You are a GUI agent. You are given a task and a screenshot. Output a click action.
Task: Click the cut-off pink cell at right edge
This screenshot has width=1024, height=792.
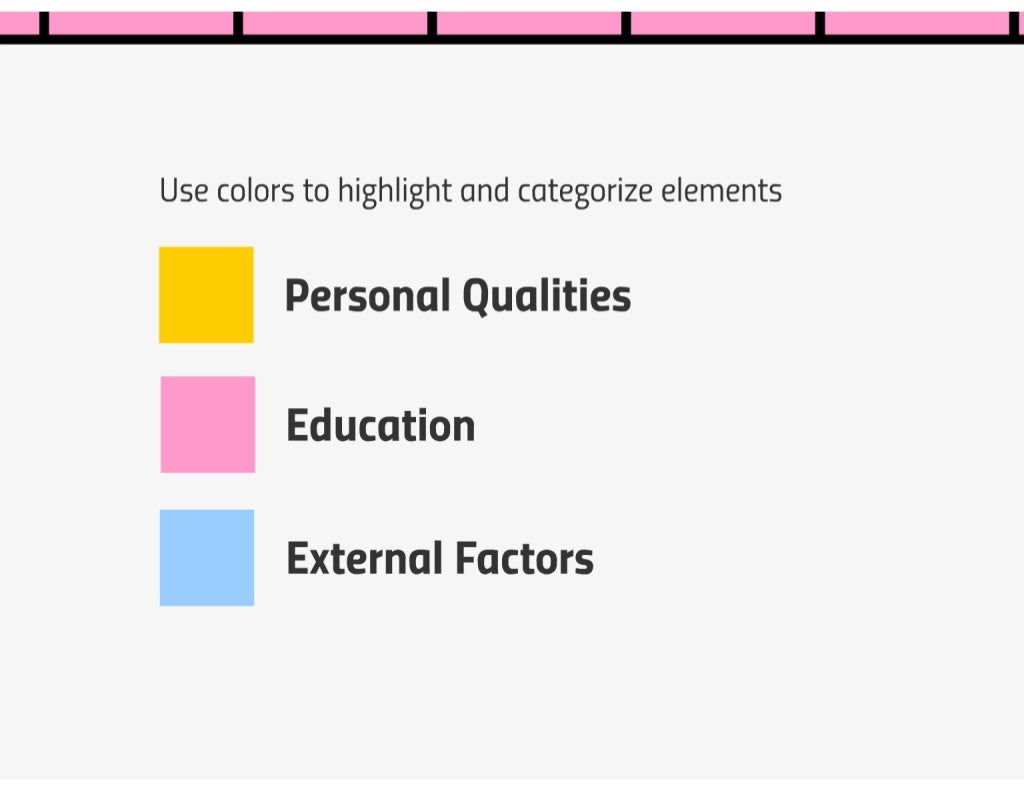[1021, 23]
